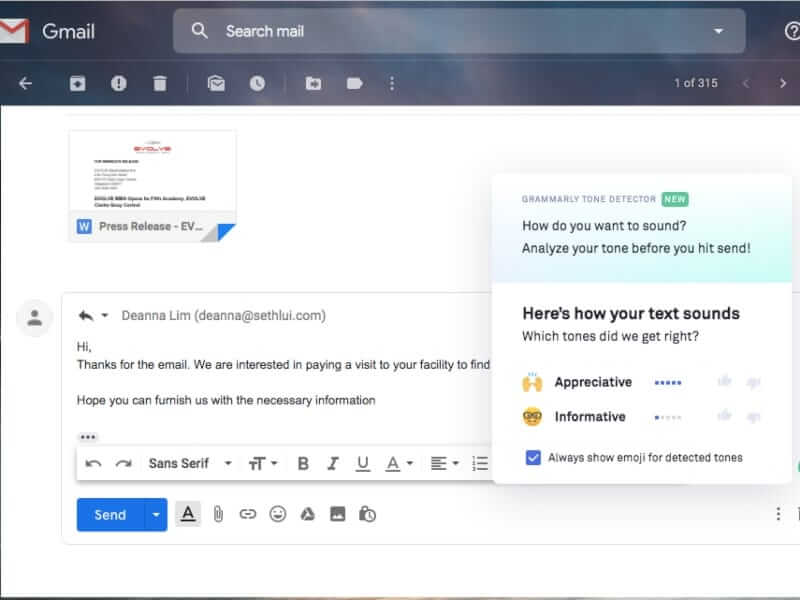
Task: Give thumbs up to the Appreciative tone
Action: coord(722,382)
